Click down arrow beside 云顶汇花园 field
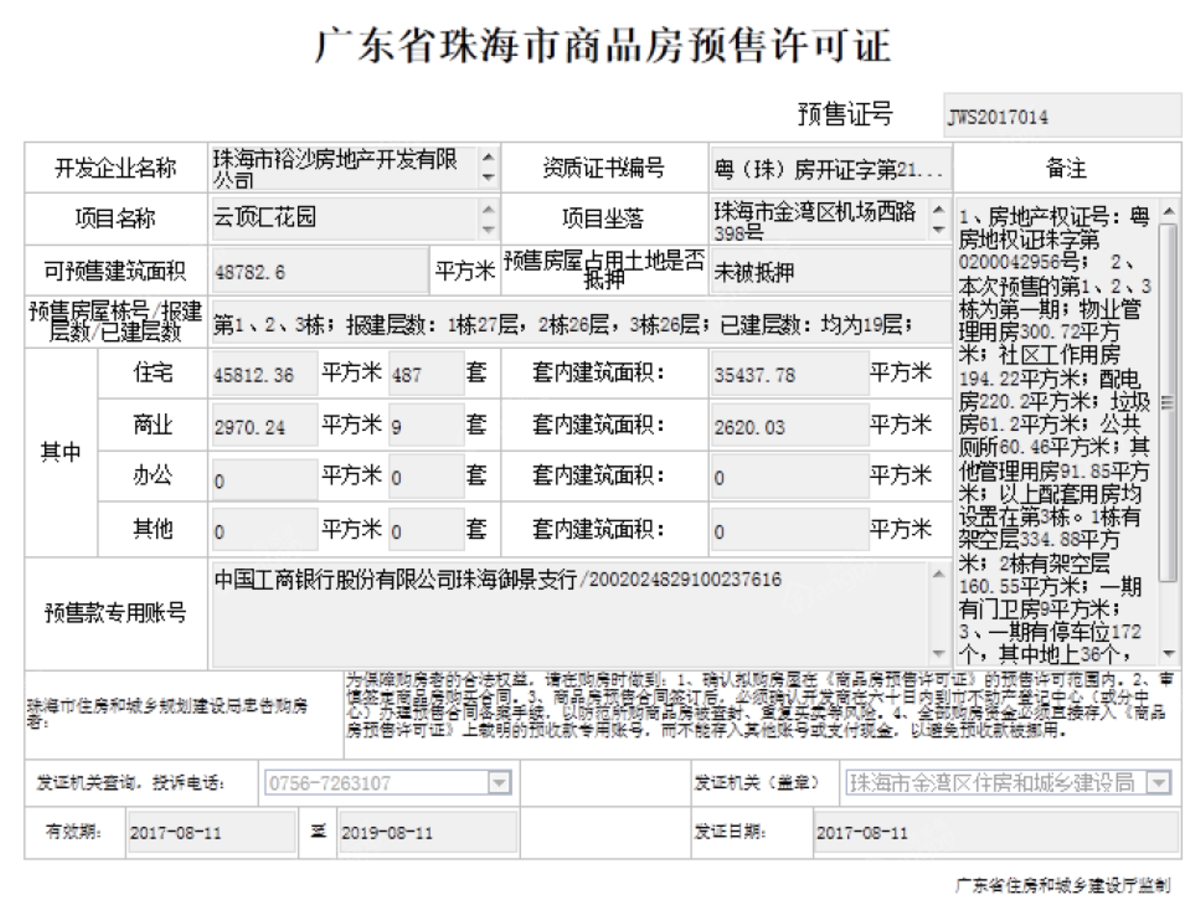The image size is (1200, 900). (487, 229)
